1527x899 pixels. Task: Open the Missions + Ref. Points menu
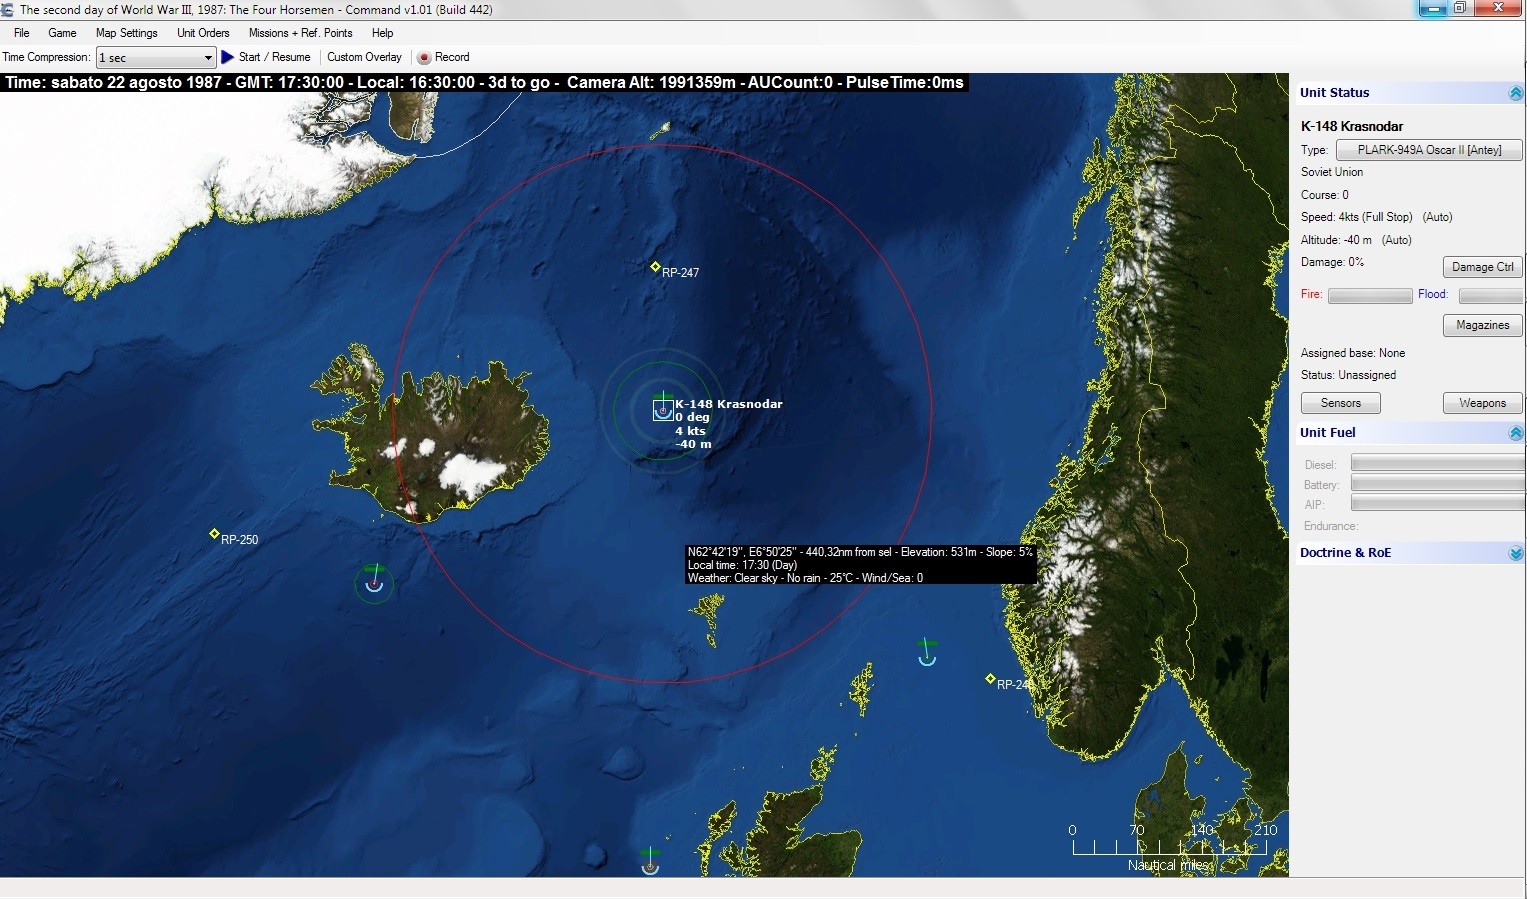300,33
